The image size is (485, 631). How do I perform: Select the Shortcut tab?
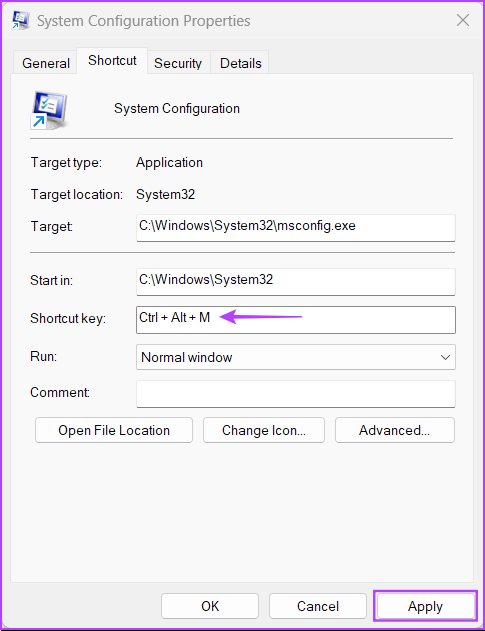[112, 60]
